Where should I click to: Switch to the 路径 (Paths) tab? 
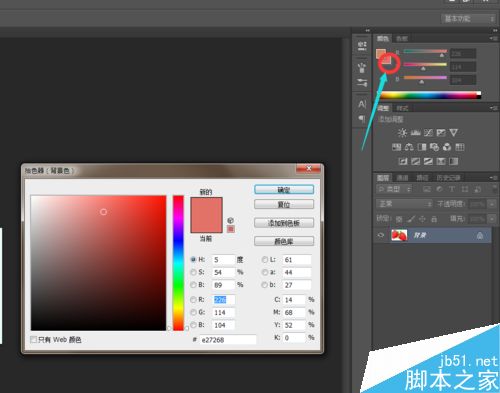(422, 178)
